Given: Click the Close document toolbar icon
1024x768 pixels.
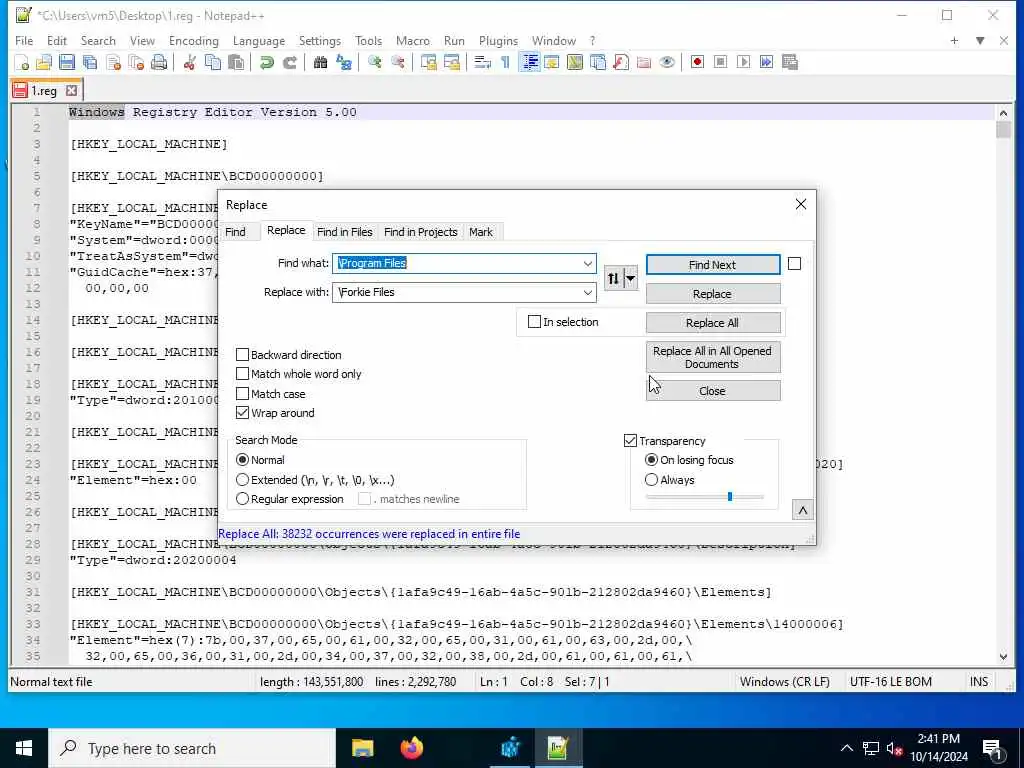Looking at the screenshot, I should [113, 62].
